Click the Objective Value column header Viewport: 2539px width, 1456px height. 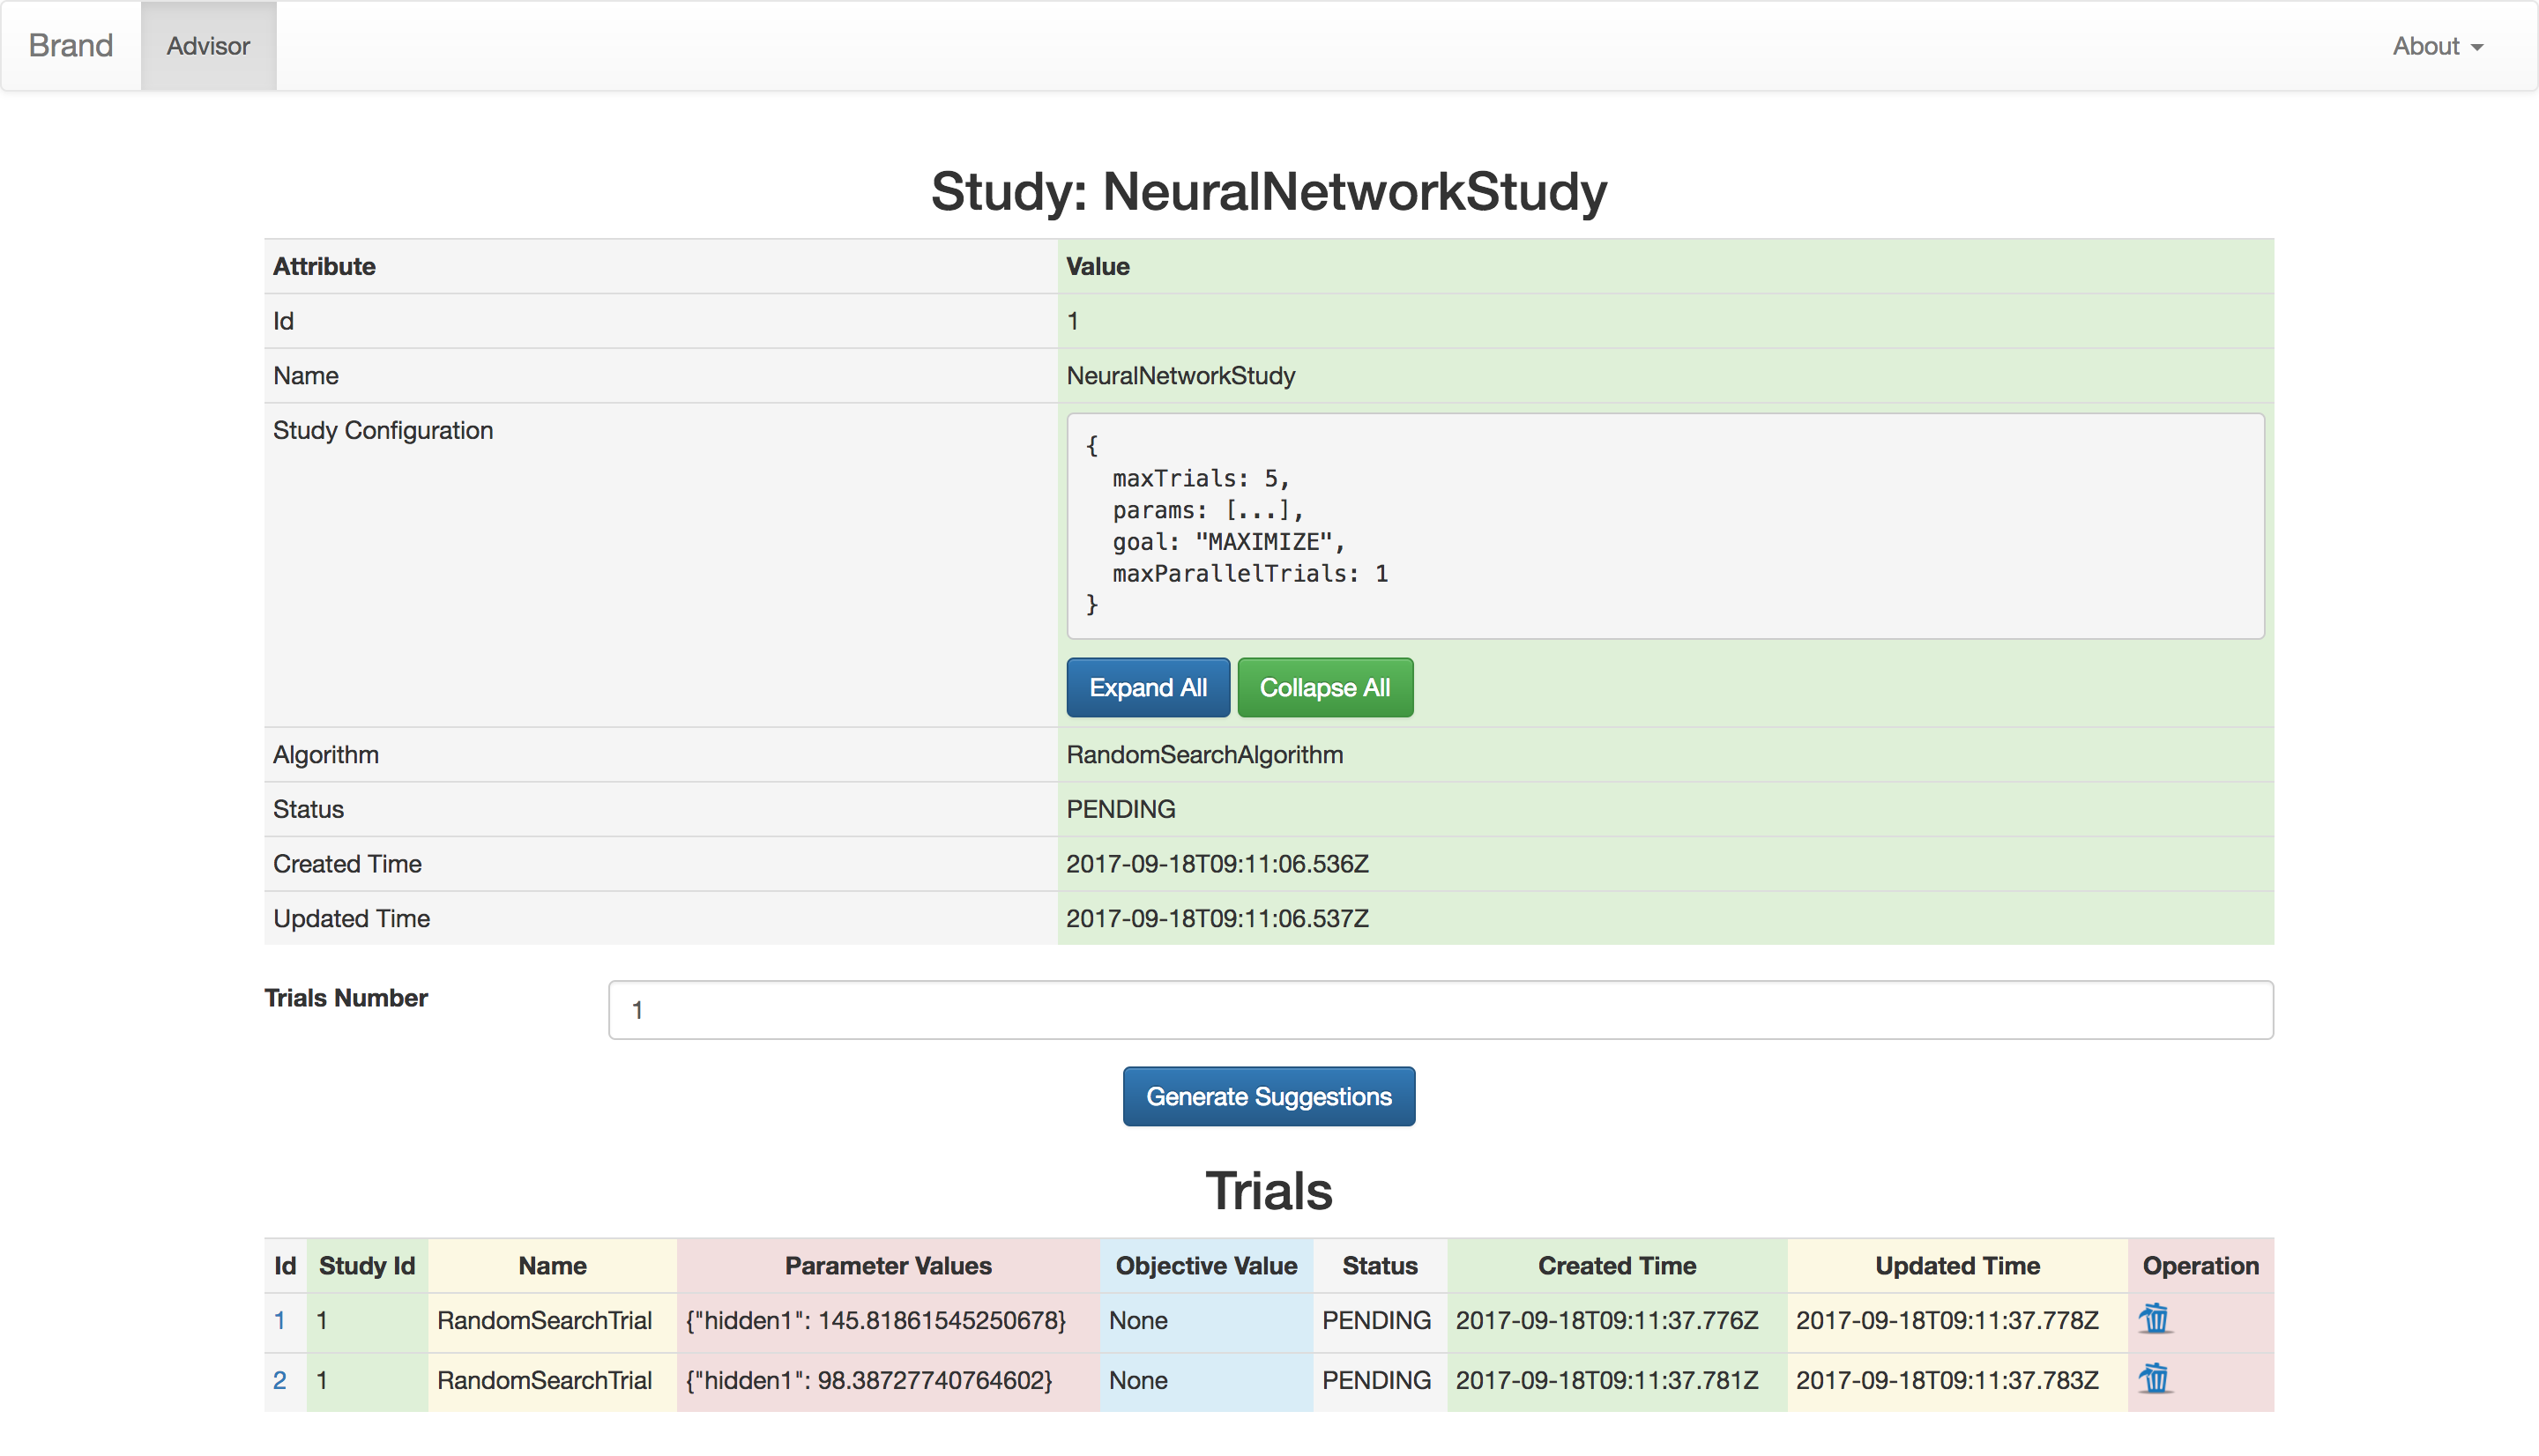1205,1265
